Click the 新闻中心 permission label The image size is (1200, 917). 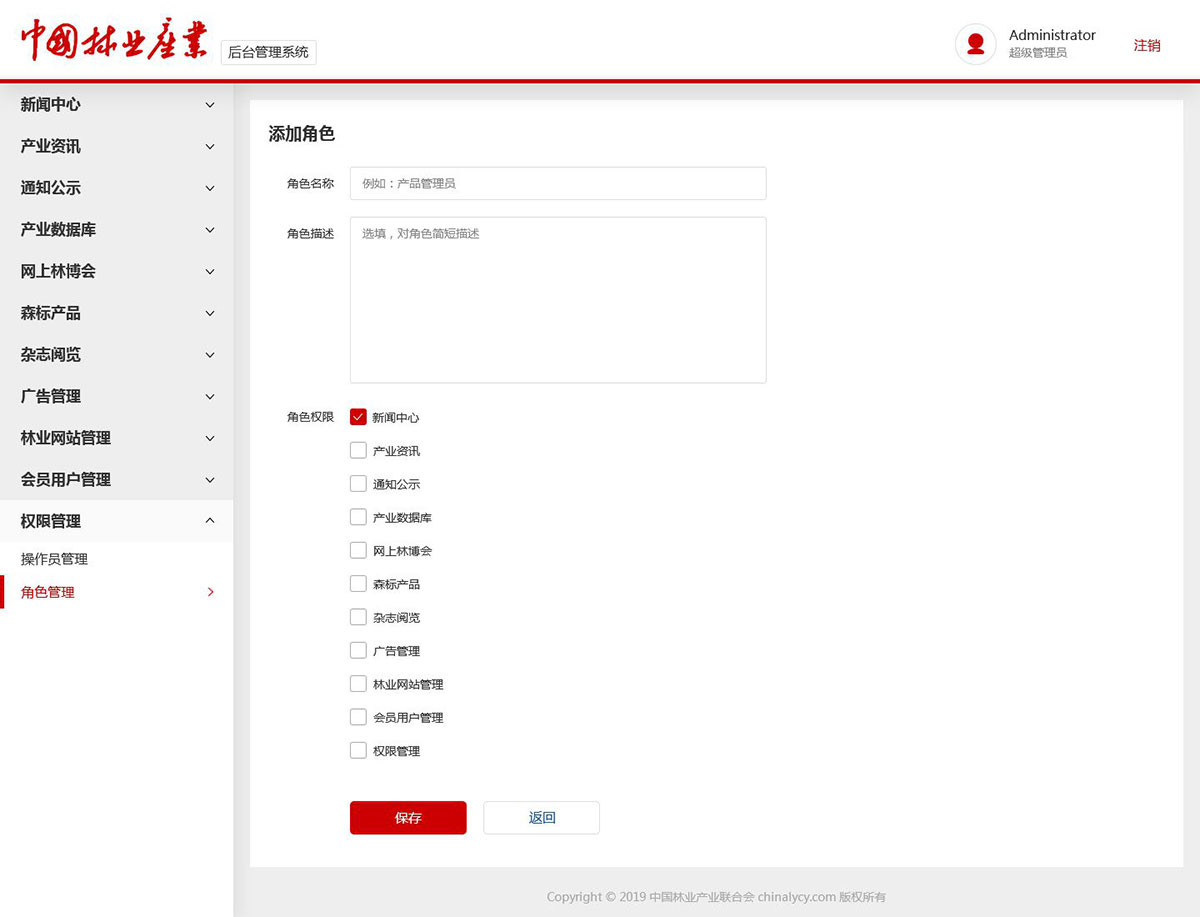pyautogui.click(x=396, y=418)
